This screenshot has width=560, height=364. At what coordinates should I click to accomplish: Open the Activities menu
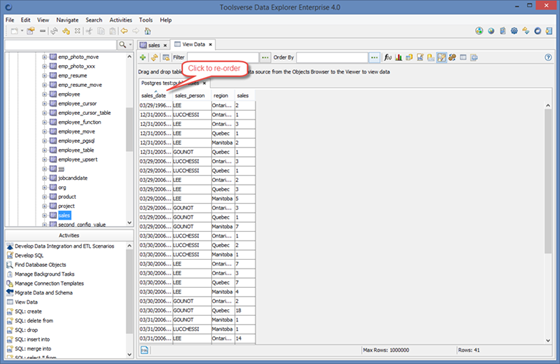pos(121,20)
